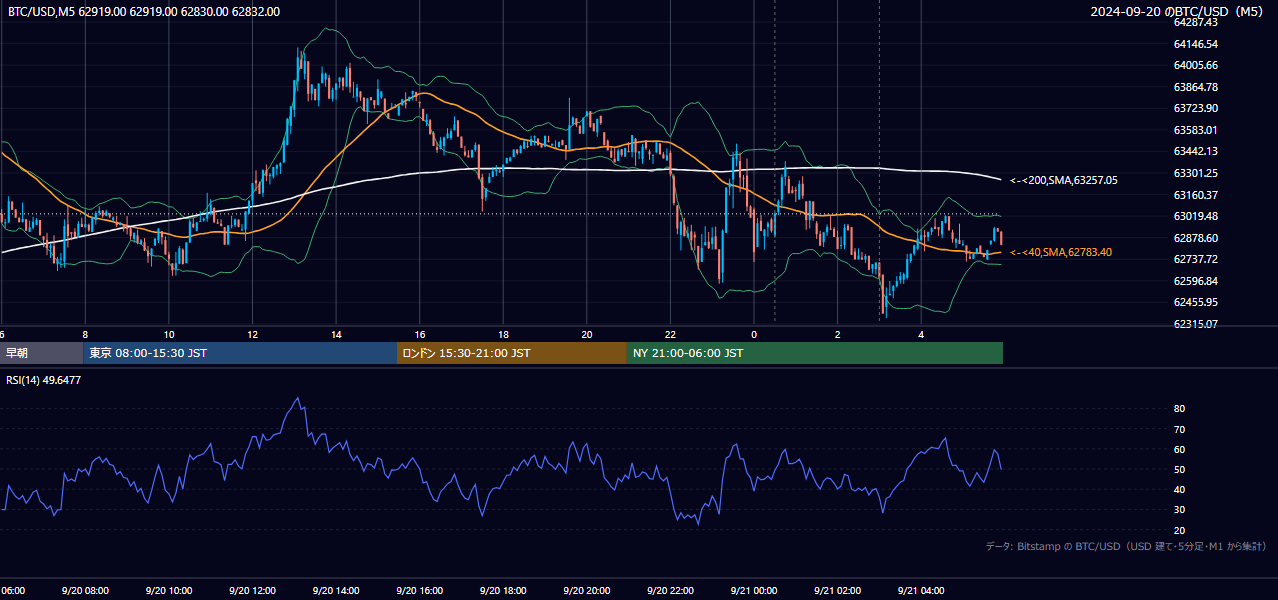Click the chart title 2024-09-20 のBTC/USD (M5)
The height and width of the screenshot is (600, 1278).
pyautogui.click(x=1178, y=11)
